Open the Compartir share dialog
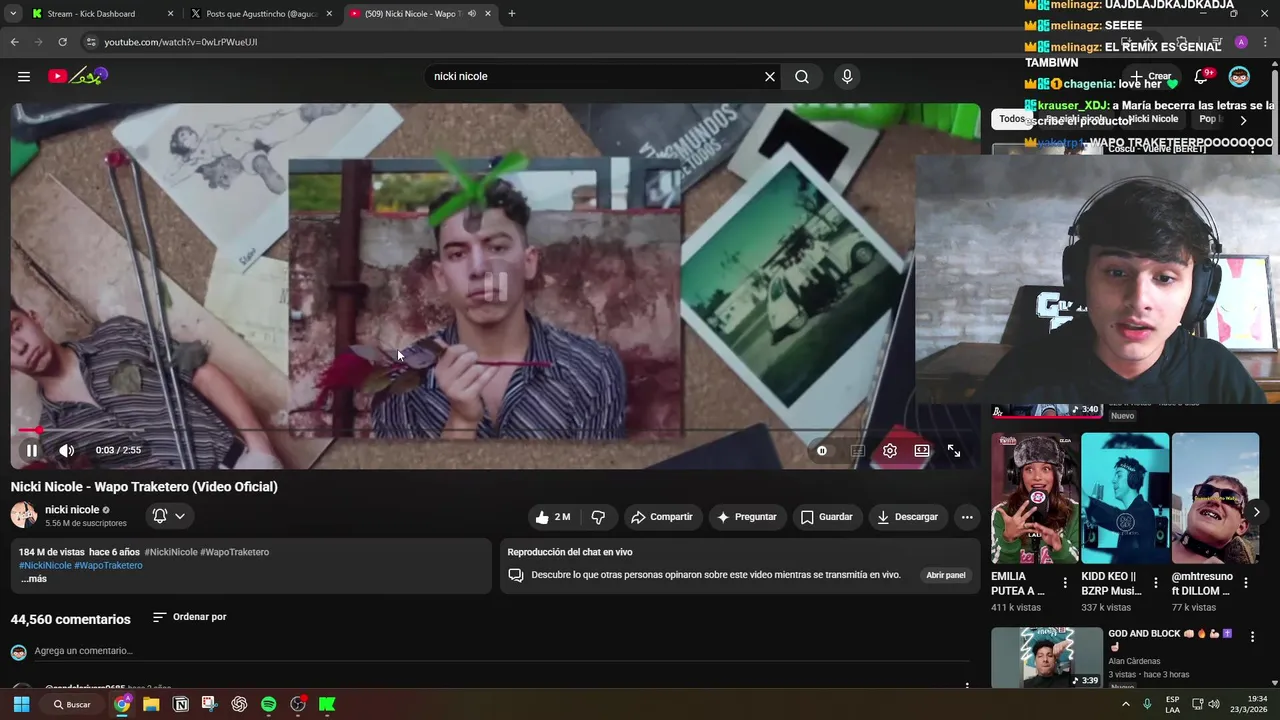 (x=661, y=517)
